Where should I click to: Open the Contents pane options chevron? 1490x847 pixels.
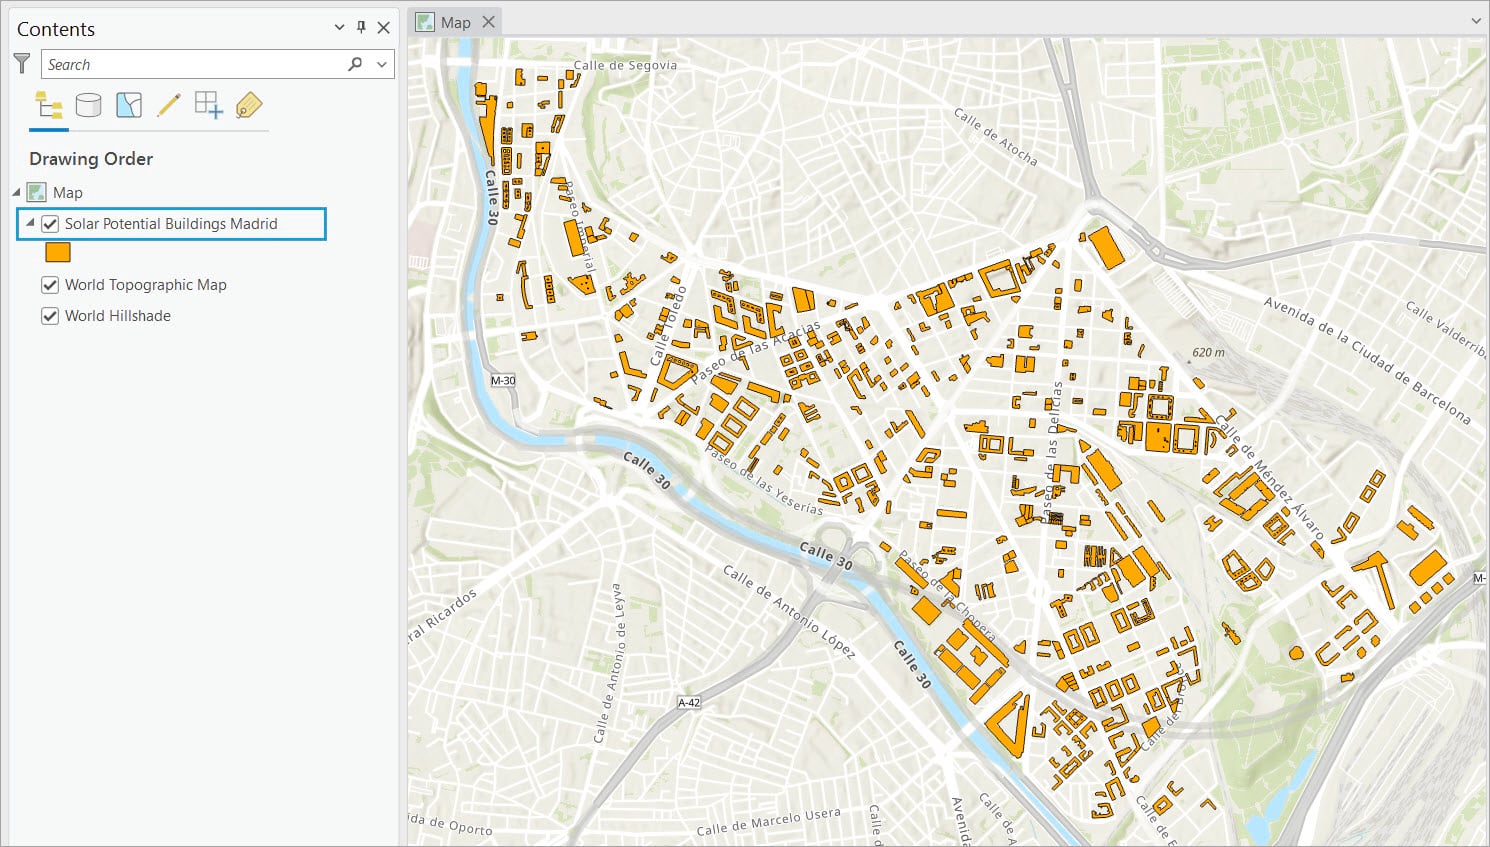pyautogui.click(x=338, y=27)
